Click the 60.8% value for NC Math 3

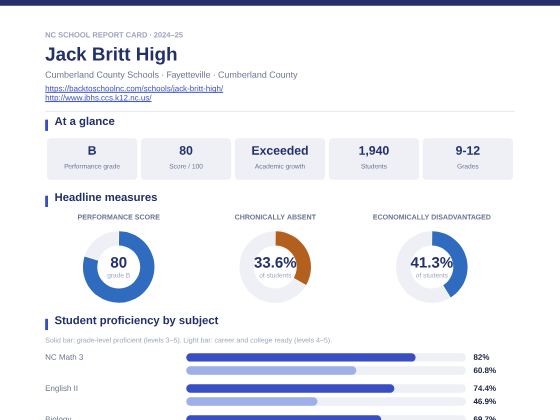click(485, 370)
